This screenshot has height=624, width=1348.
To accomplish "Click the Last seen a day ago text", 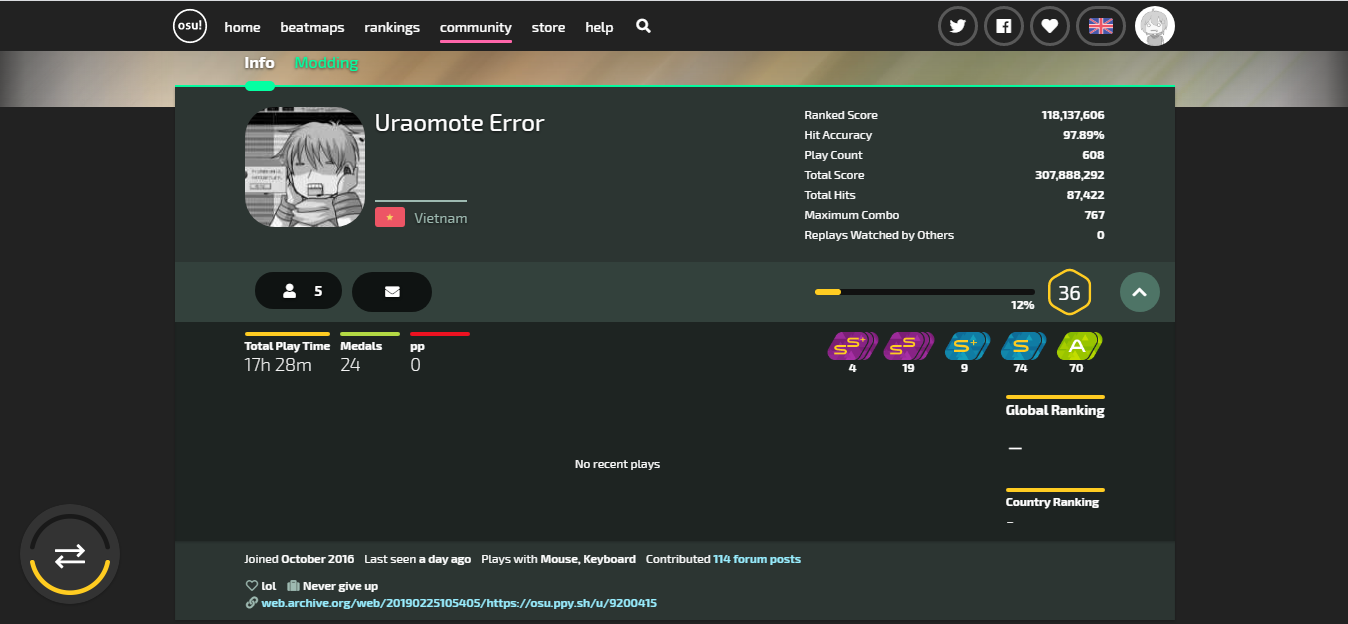I will (417, 559).
